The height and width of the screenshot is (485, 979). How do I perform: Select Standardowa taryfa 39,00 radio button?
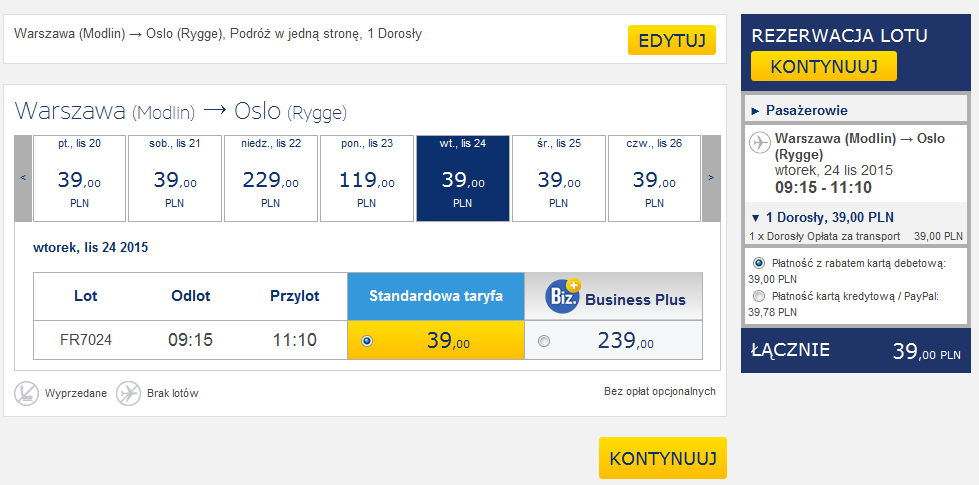click(x=367, y=341)
